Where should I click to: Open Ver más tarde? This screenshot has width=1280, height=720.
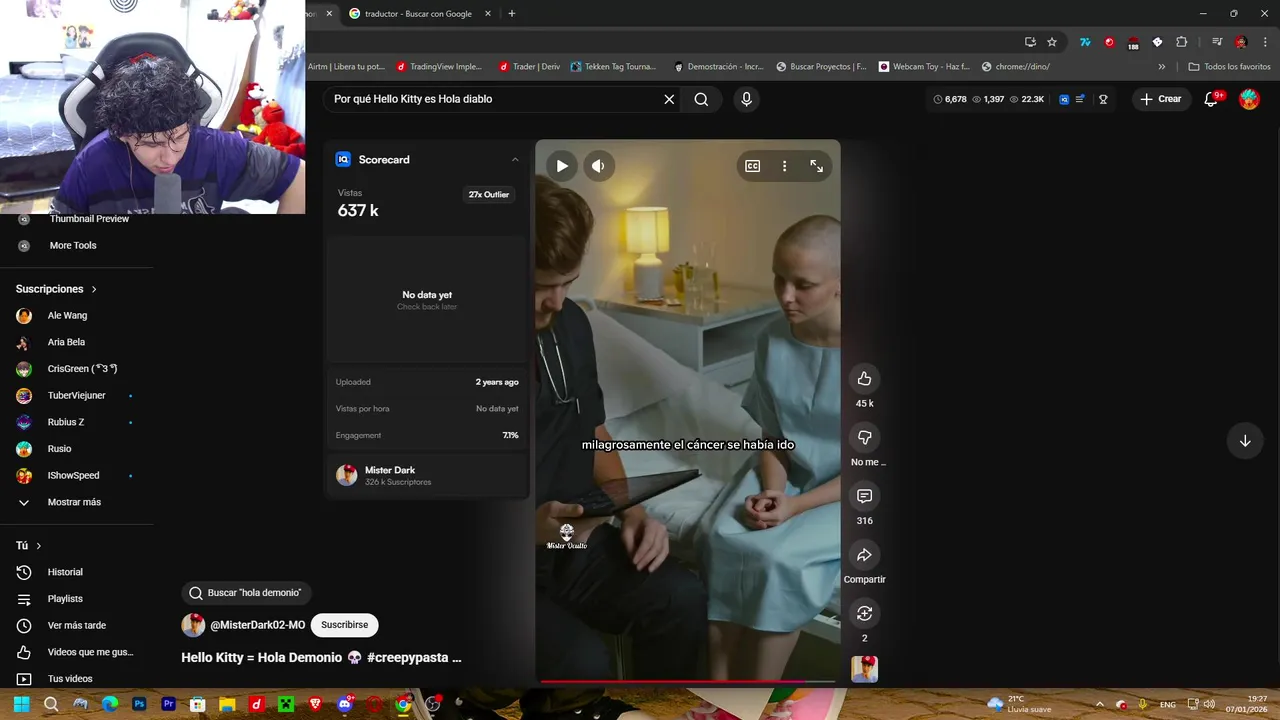pyautogui.click(x=76, y=626)
